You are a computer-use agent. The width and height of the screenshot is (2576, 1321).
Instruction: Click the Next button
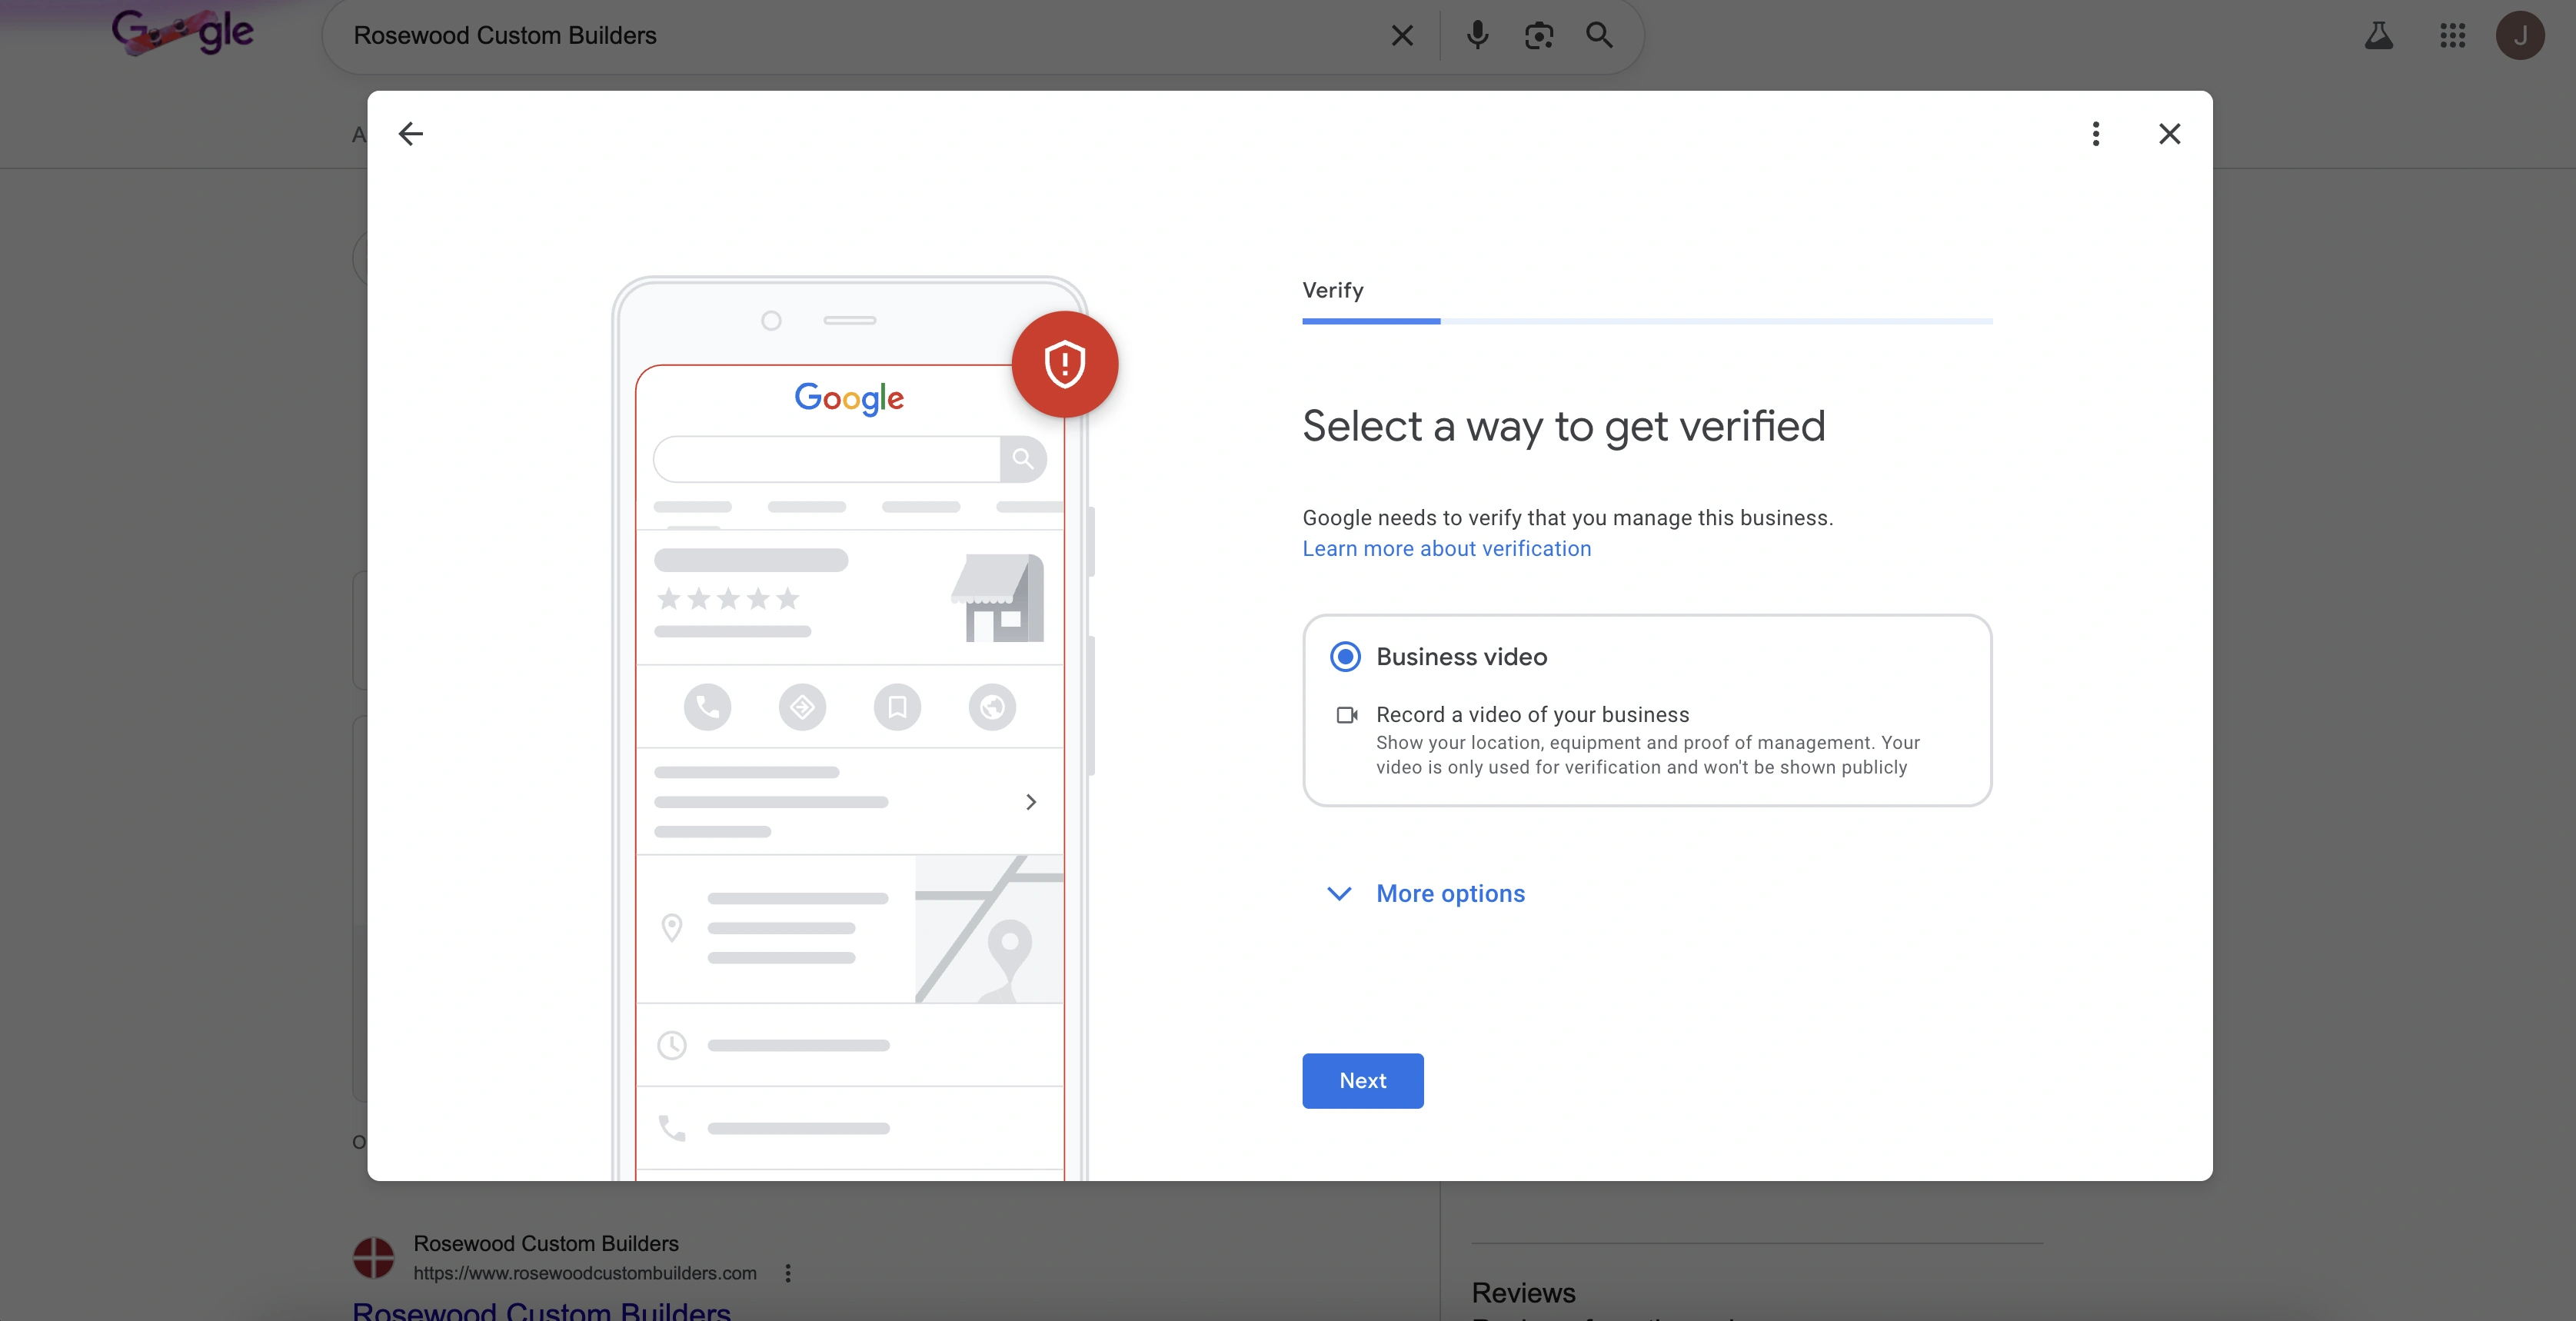[x=1362, y=1081]
